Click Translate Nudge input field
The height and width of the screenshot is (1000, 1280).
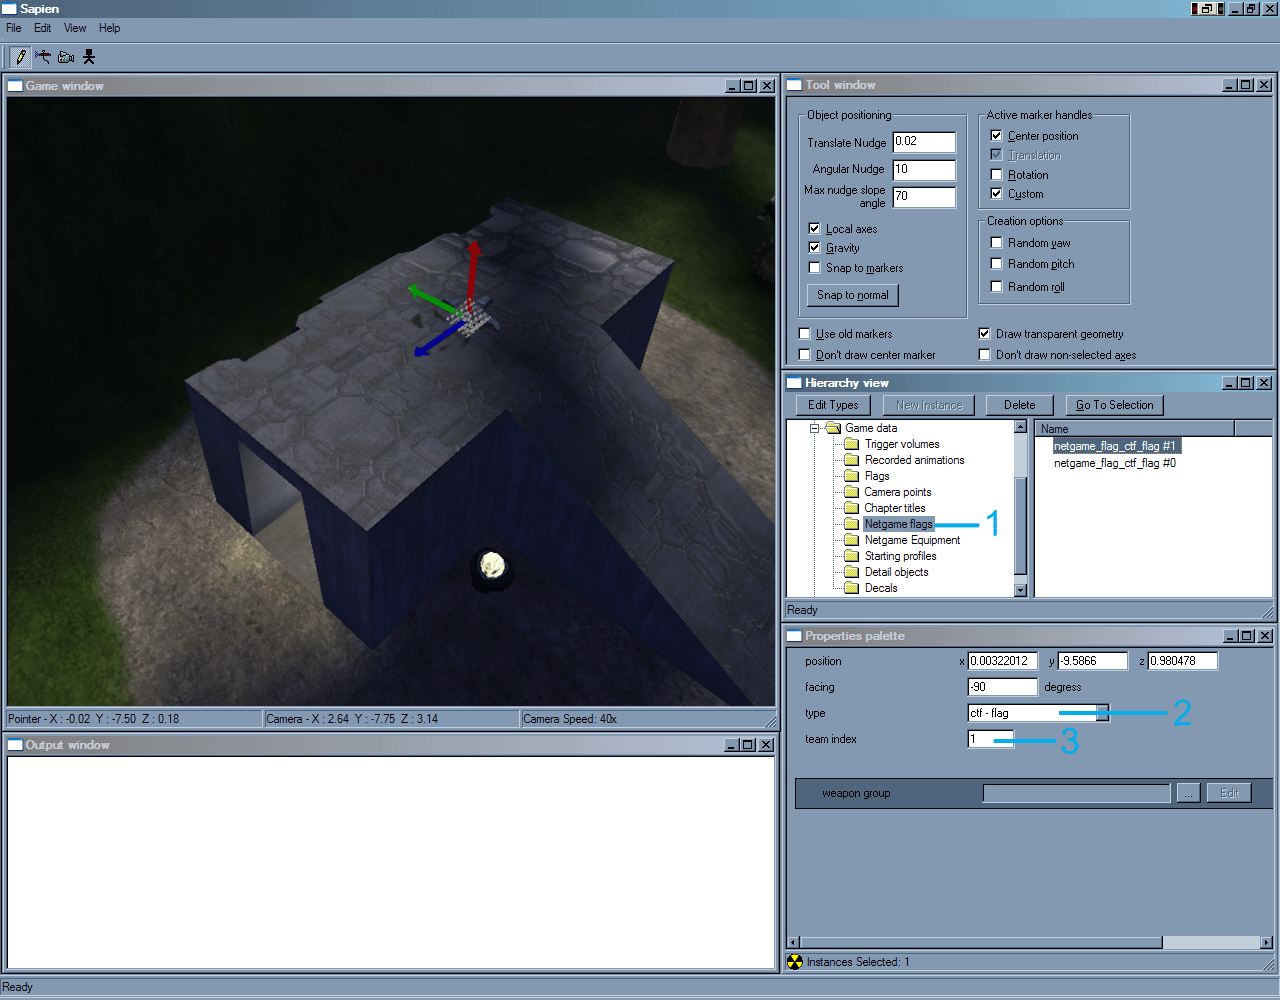point(924,142)
